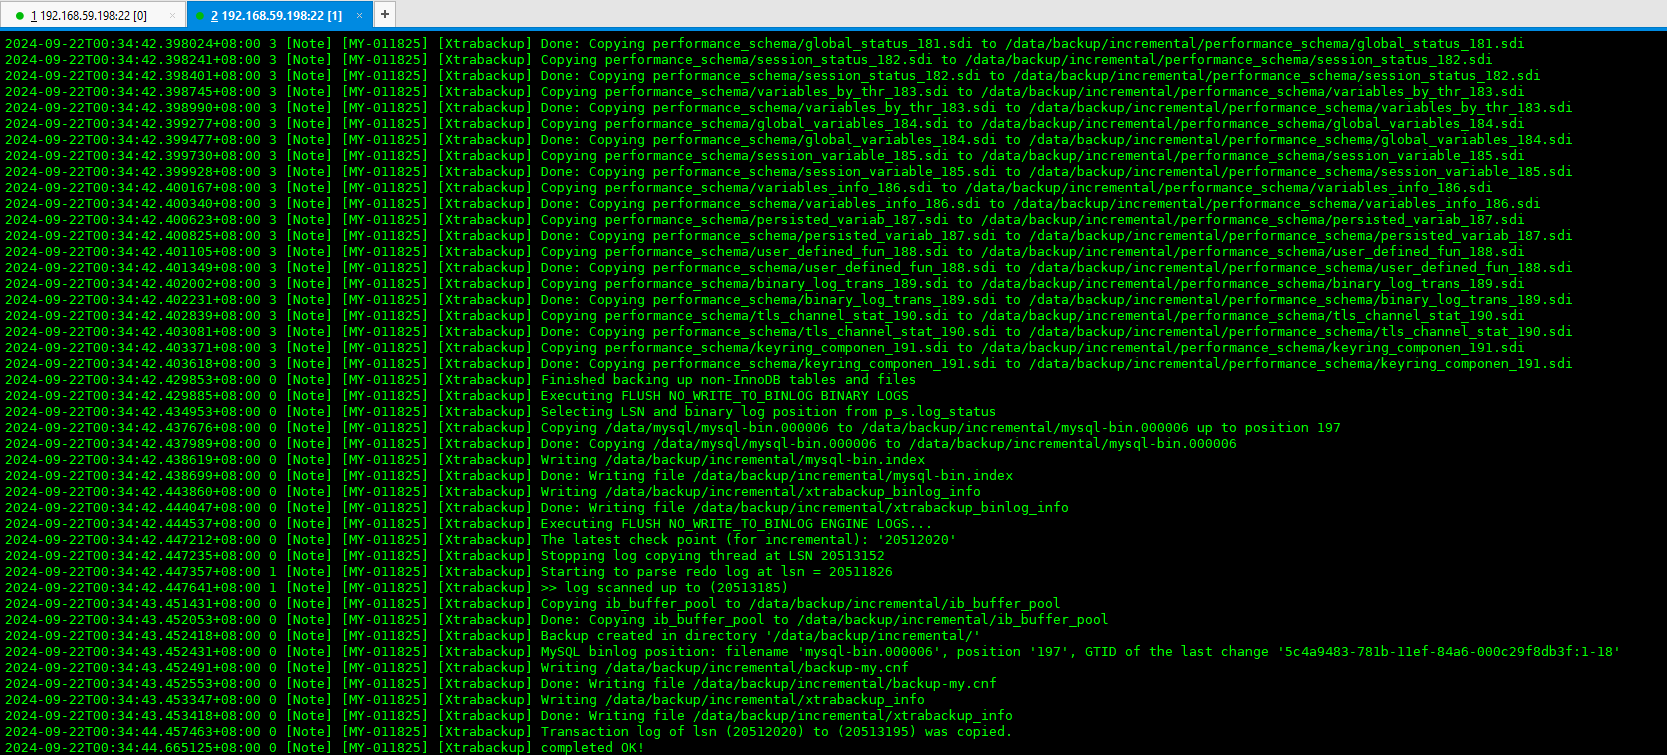The height and width of the screenshot is (755, 1667).
Task: Click 'Done: Copying /data/mysql/mysql-bin.000006' line
Action: [x=888, y=443]
